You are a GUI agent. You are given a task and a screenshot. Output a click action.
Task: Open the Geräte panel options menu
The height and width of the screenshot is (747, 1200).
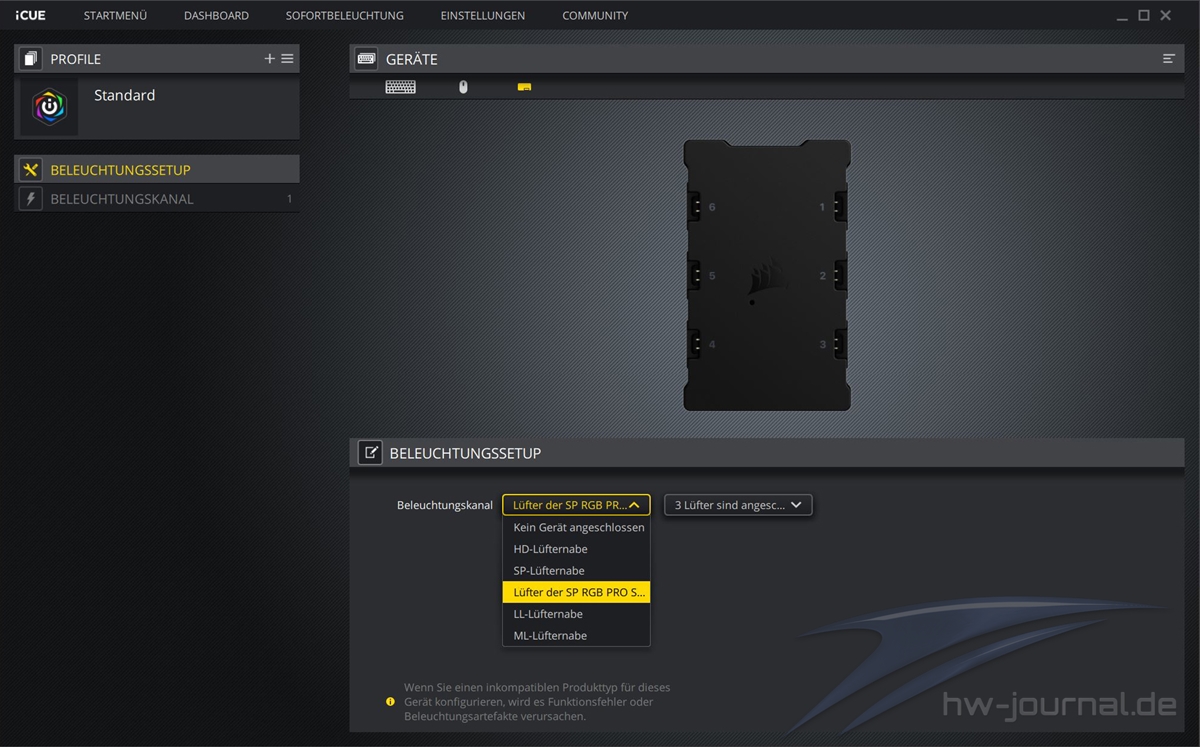tap(1168, 59)
